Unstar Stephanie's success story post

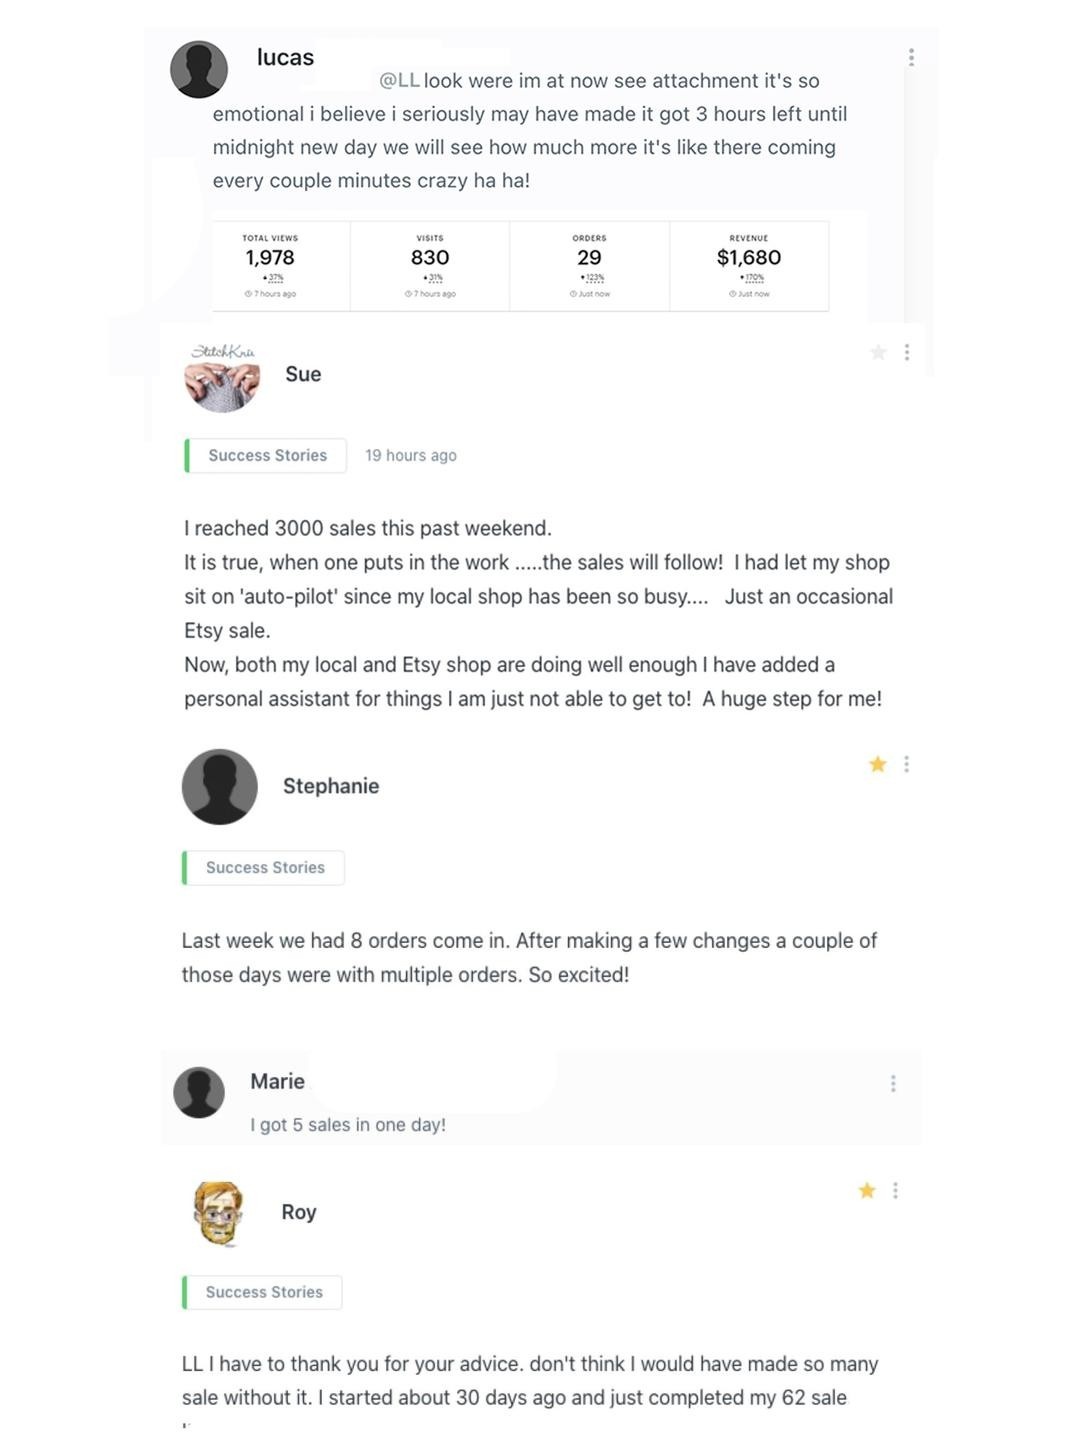click(x=878, y=764)
